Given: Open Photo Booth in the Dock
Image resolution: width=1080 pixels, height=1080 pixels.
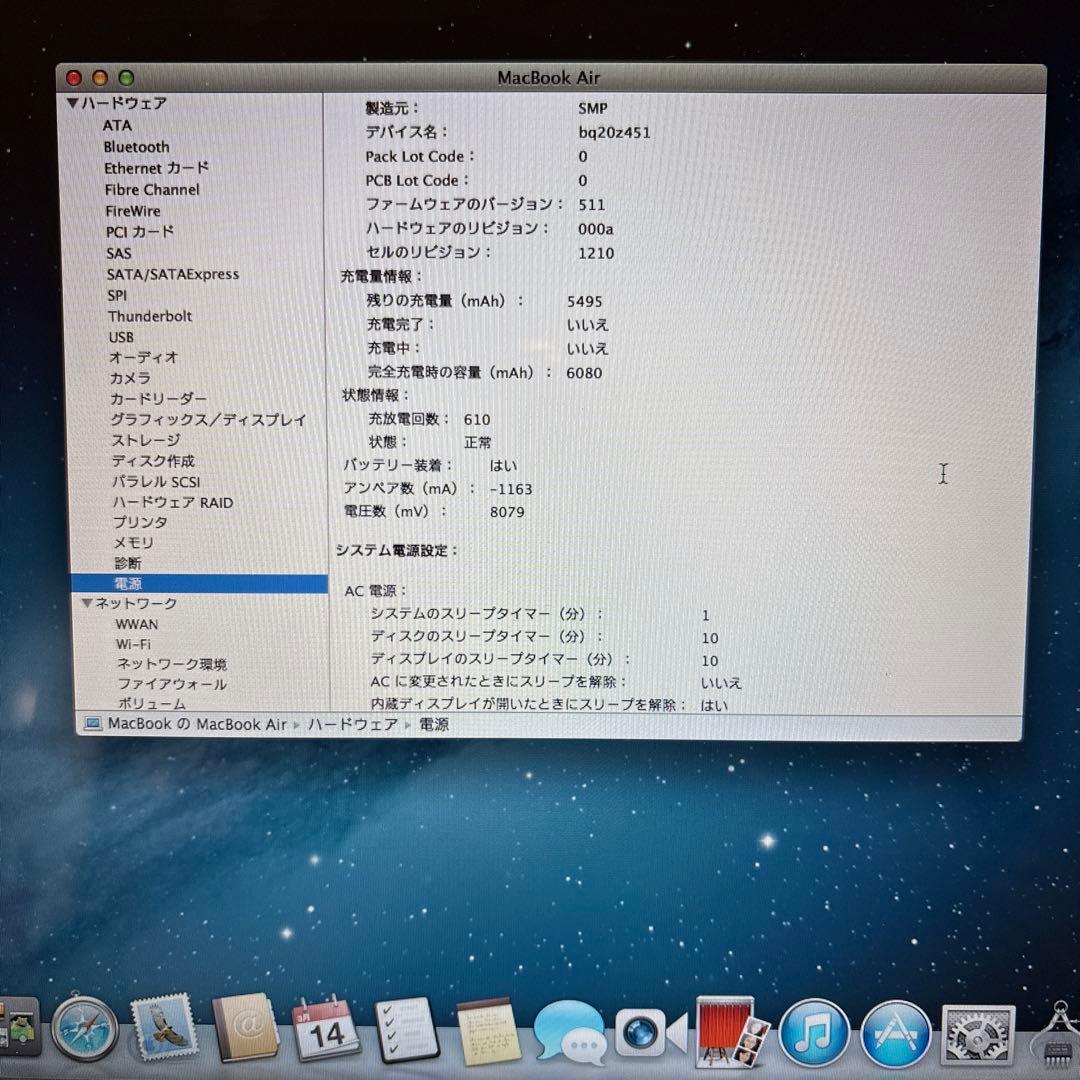Looking at the screenshot, I should (x=731, y=1031).
